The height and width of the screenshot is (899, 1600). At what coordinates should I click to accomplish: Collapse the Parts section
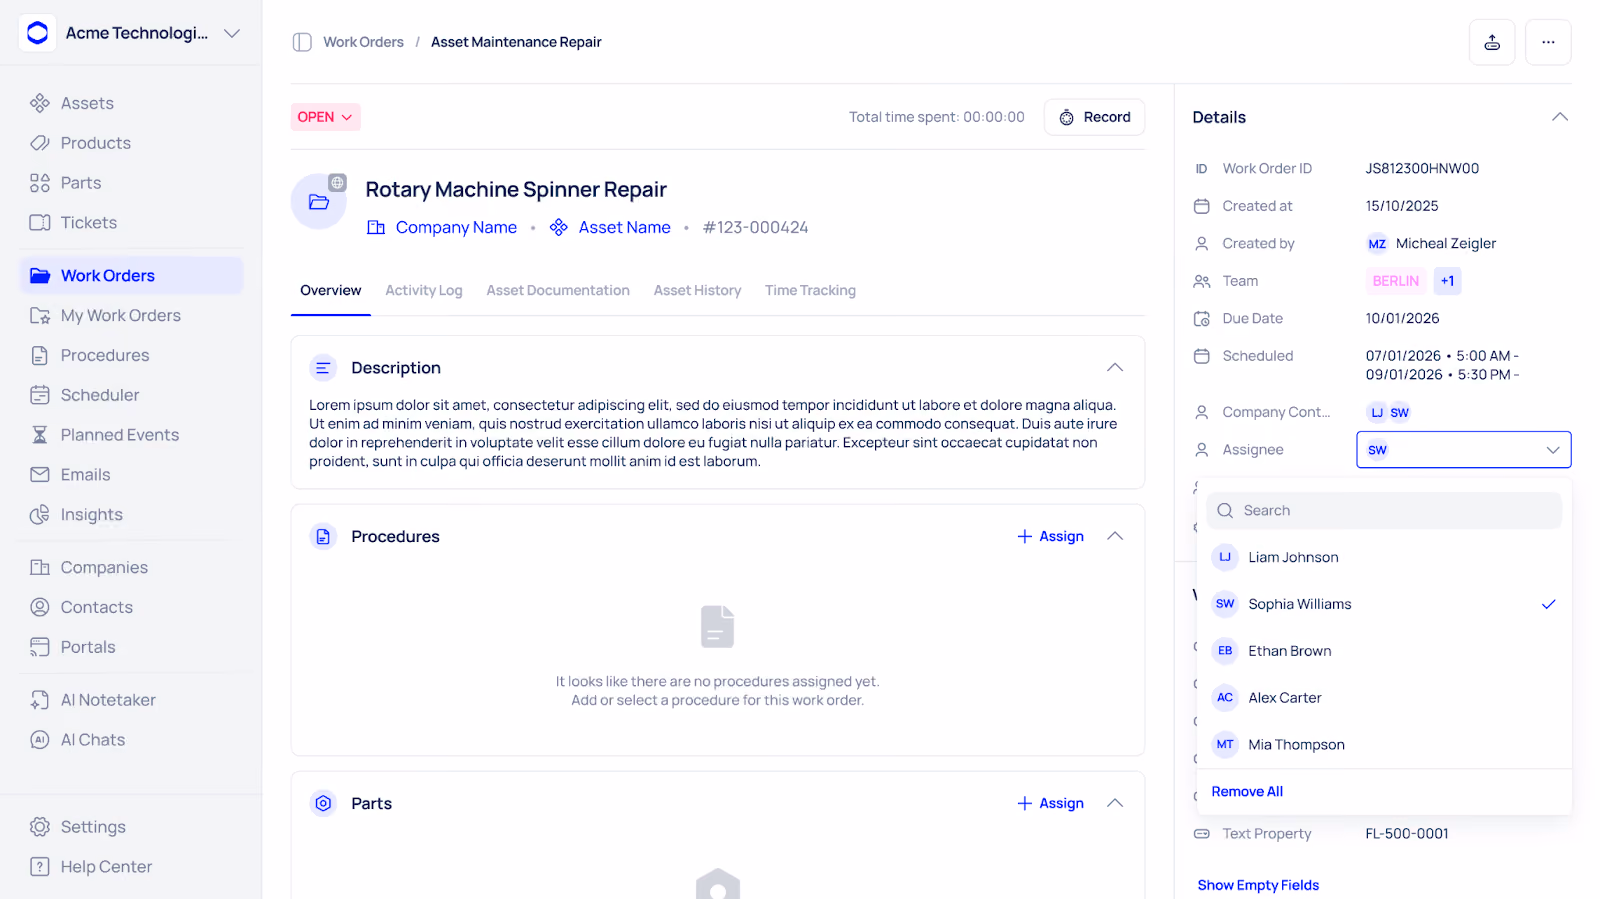[1115, 803]
